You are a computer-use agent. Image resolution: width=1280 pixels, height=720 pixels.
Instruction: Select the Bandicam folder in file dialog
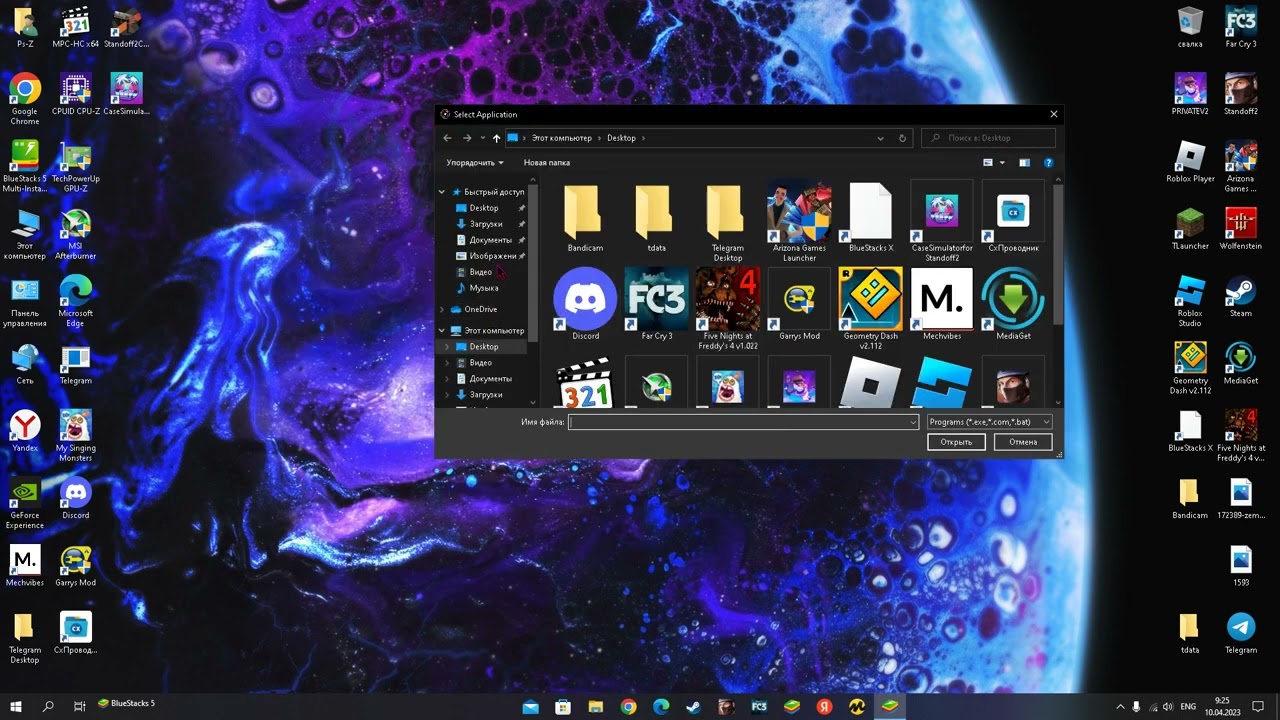coord(585,217)
